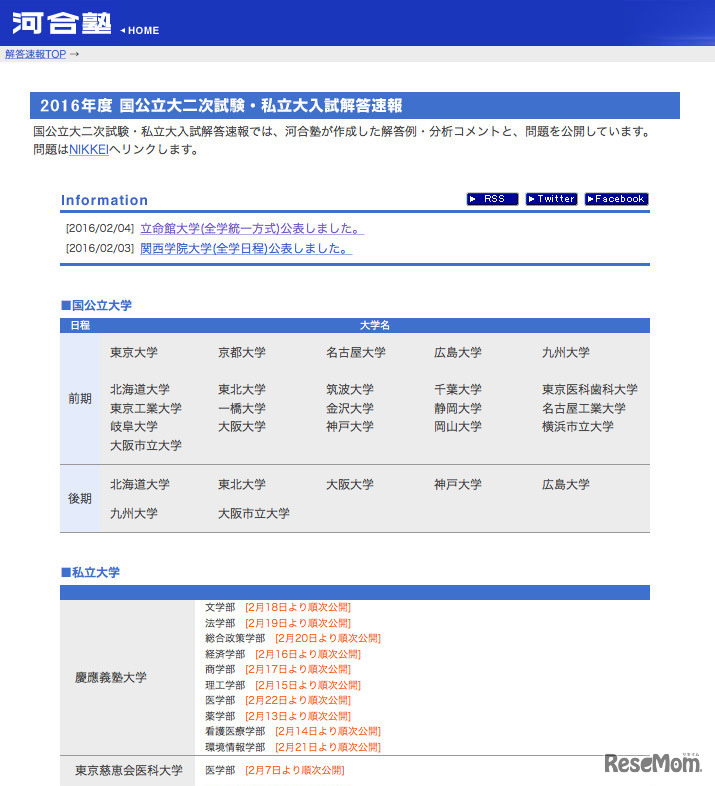Viewport: 715px width, 786px height.
Task: Select 名古屋工業大学
Action: [584, 408]
